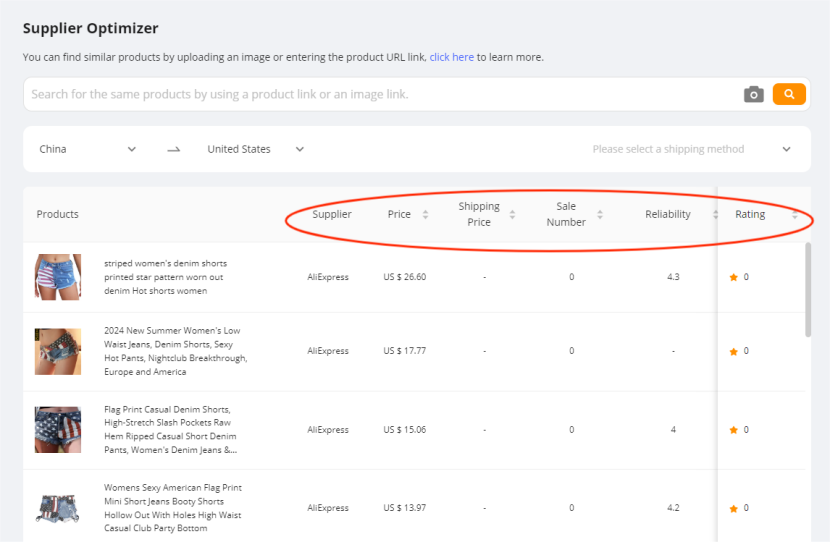The height and width of the screenshot is (543, 830).
Task: Open the Flag Print denim shorts thumbnail
Action: 58,430
